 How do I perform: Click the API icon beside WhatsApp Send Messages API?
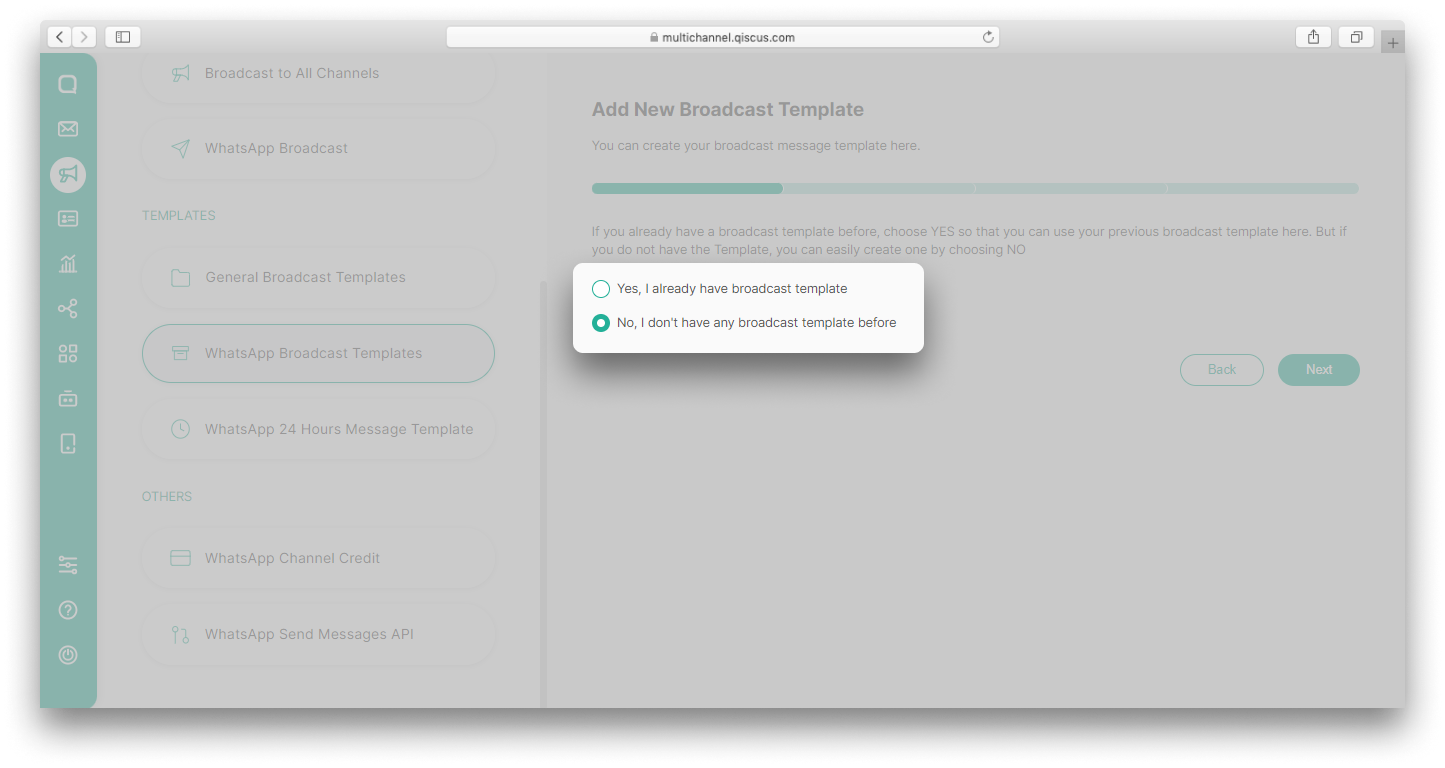pyautogui.click(x=180, y=634)
